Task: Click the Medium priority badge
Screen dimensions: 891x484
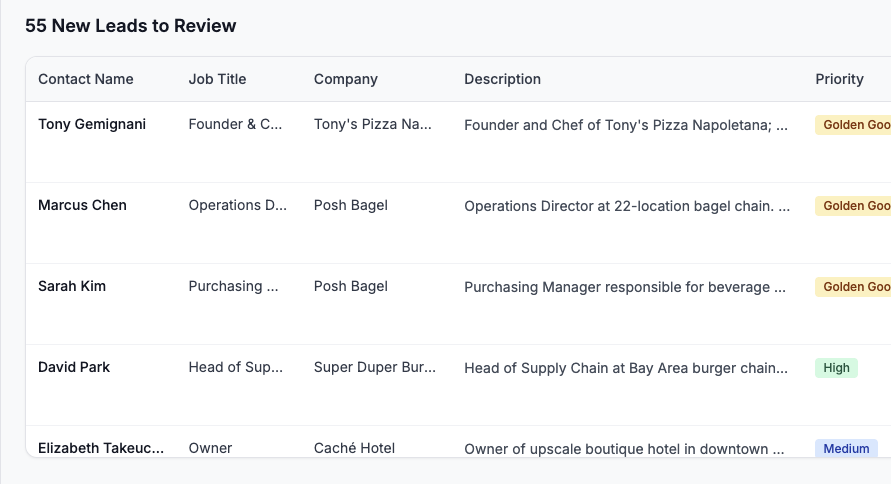Action: (x=846, y=448)
